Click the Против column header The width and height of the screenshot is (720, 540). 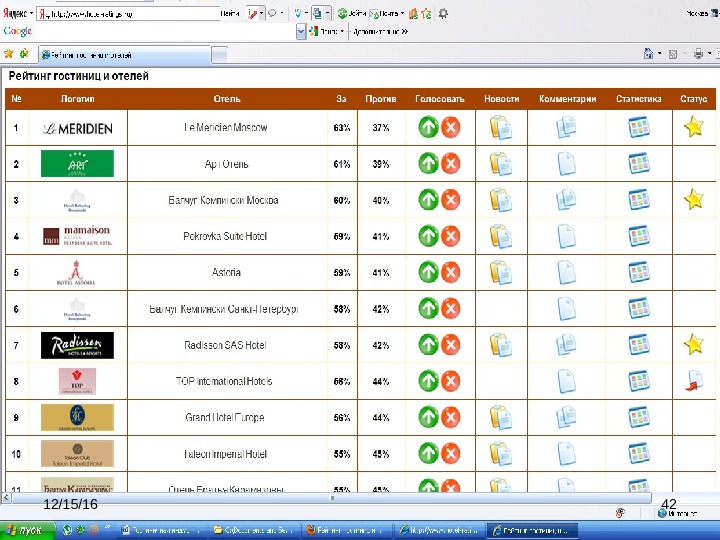[381, 99]
